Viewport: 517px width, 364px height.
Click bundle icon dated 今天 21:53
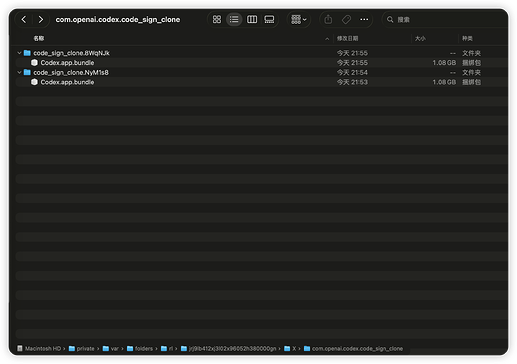pyautogui.click(x=34, y=82)
